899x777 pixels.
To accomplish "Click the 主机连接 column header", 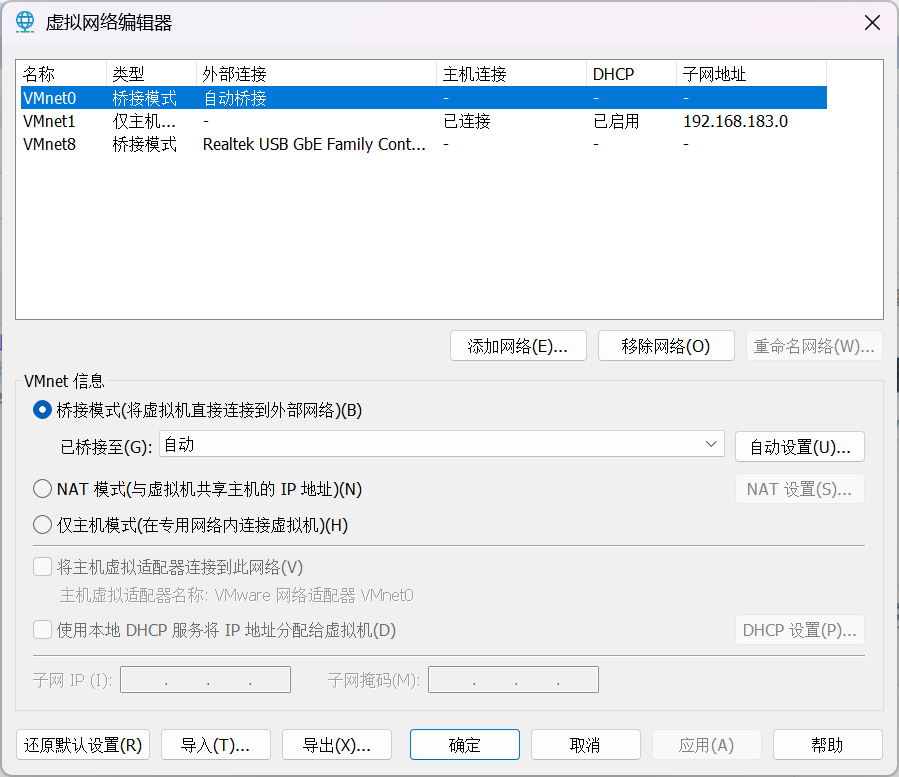I will [511, 74].
